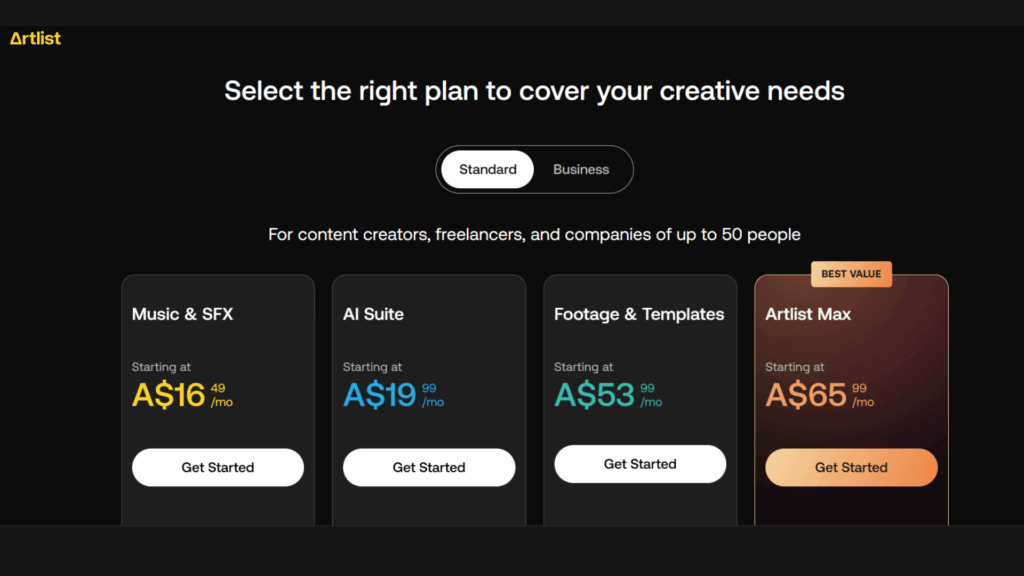This screenshot has width=1024, height=576.
Task: Click the A$53 monthly price
Action: coord(608,394)
